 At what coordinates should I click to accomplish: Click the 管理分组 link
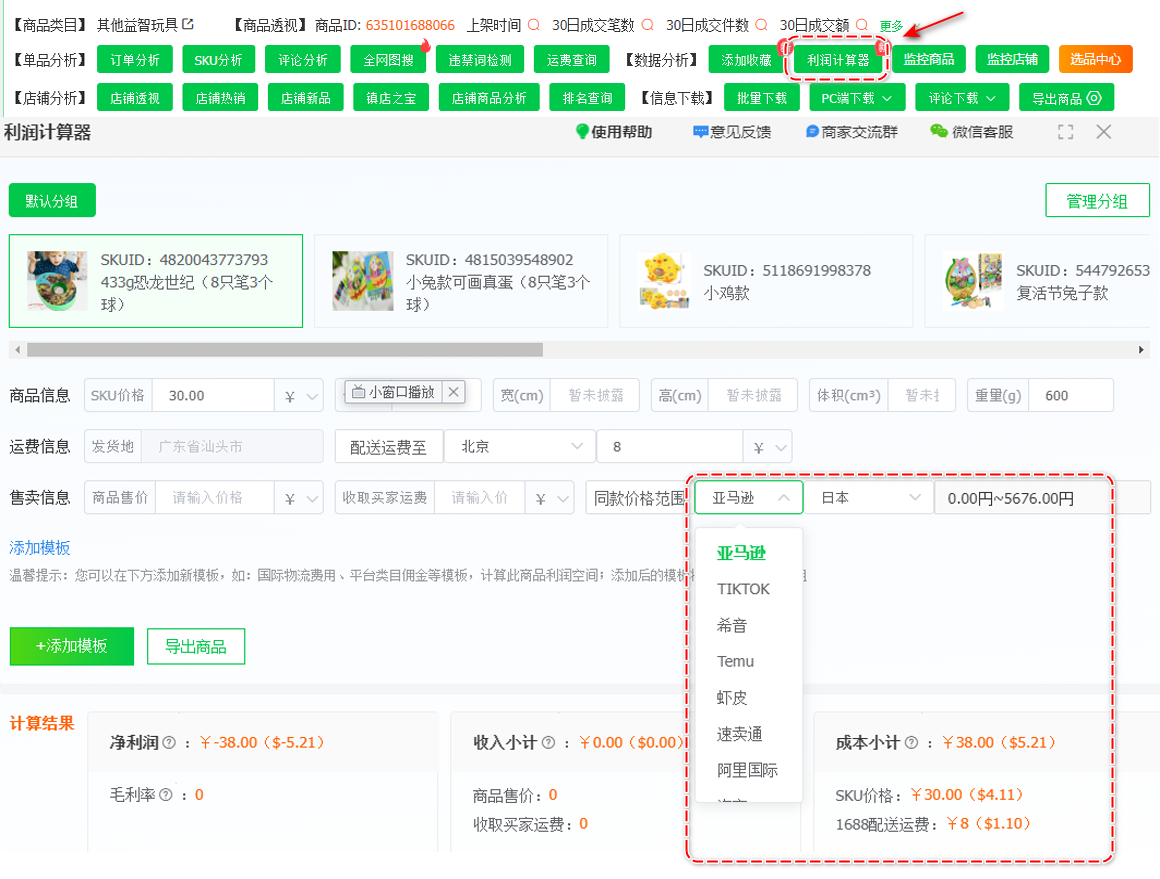(1097, 200)
